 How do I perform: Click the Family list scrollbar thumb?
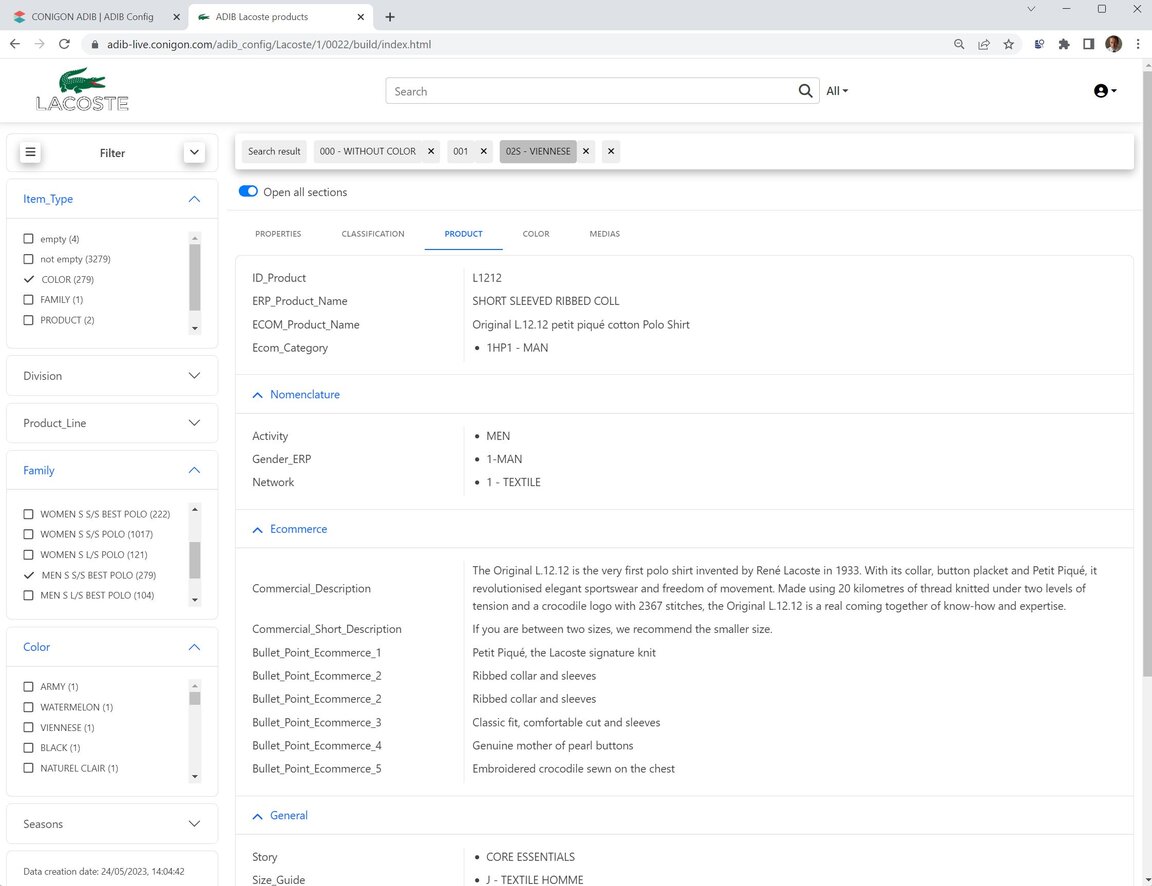(195, 561)
